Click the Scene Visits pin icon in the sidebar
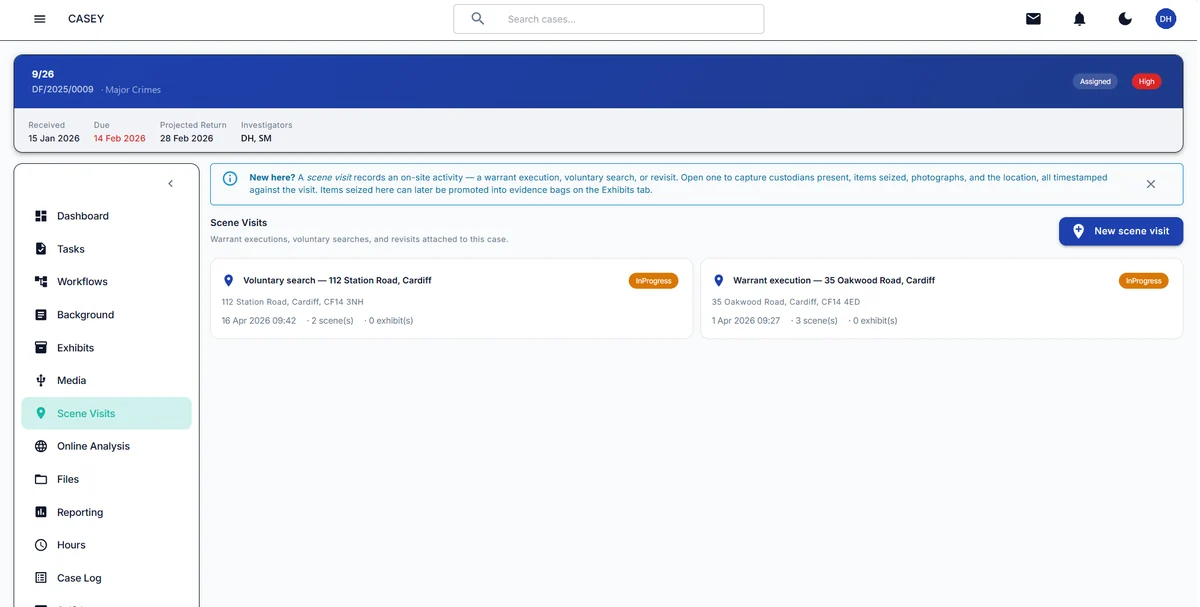 (41, 413)
